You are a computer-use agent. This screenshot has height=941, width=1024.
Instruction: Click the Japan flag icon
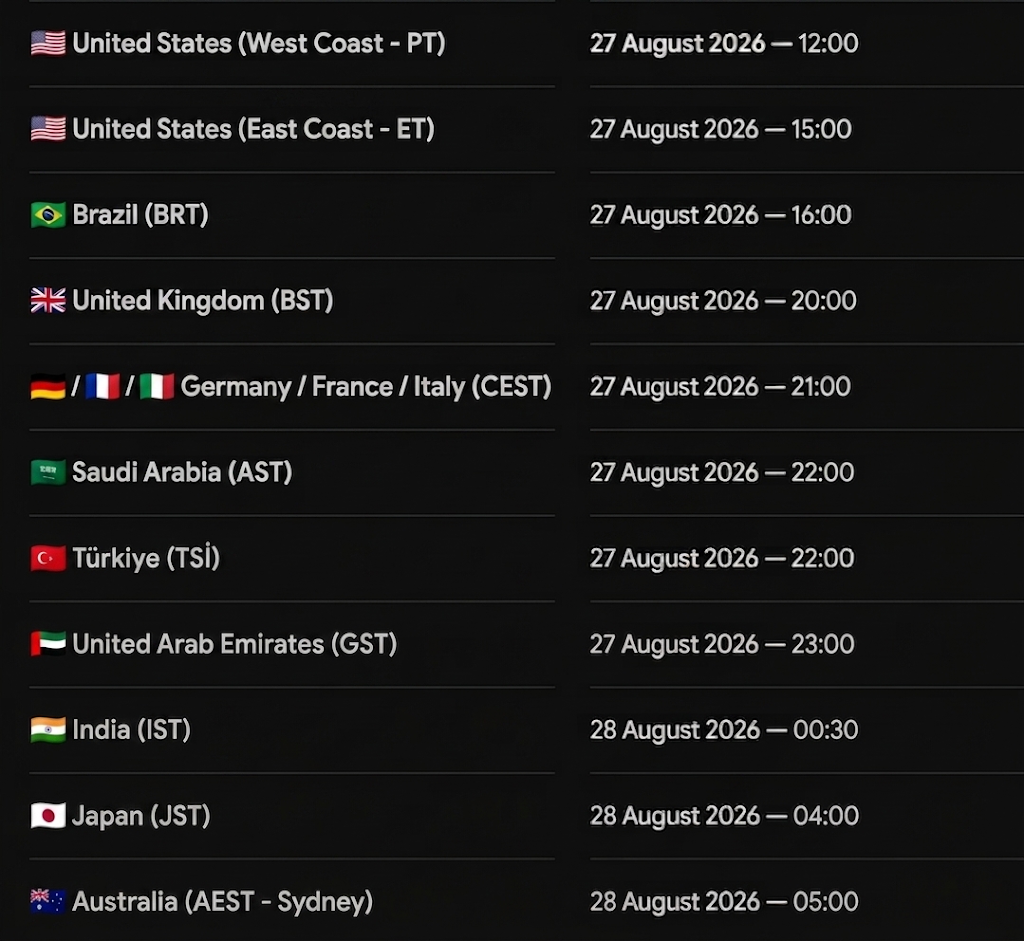point(48,816)
